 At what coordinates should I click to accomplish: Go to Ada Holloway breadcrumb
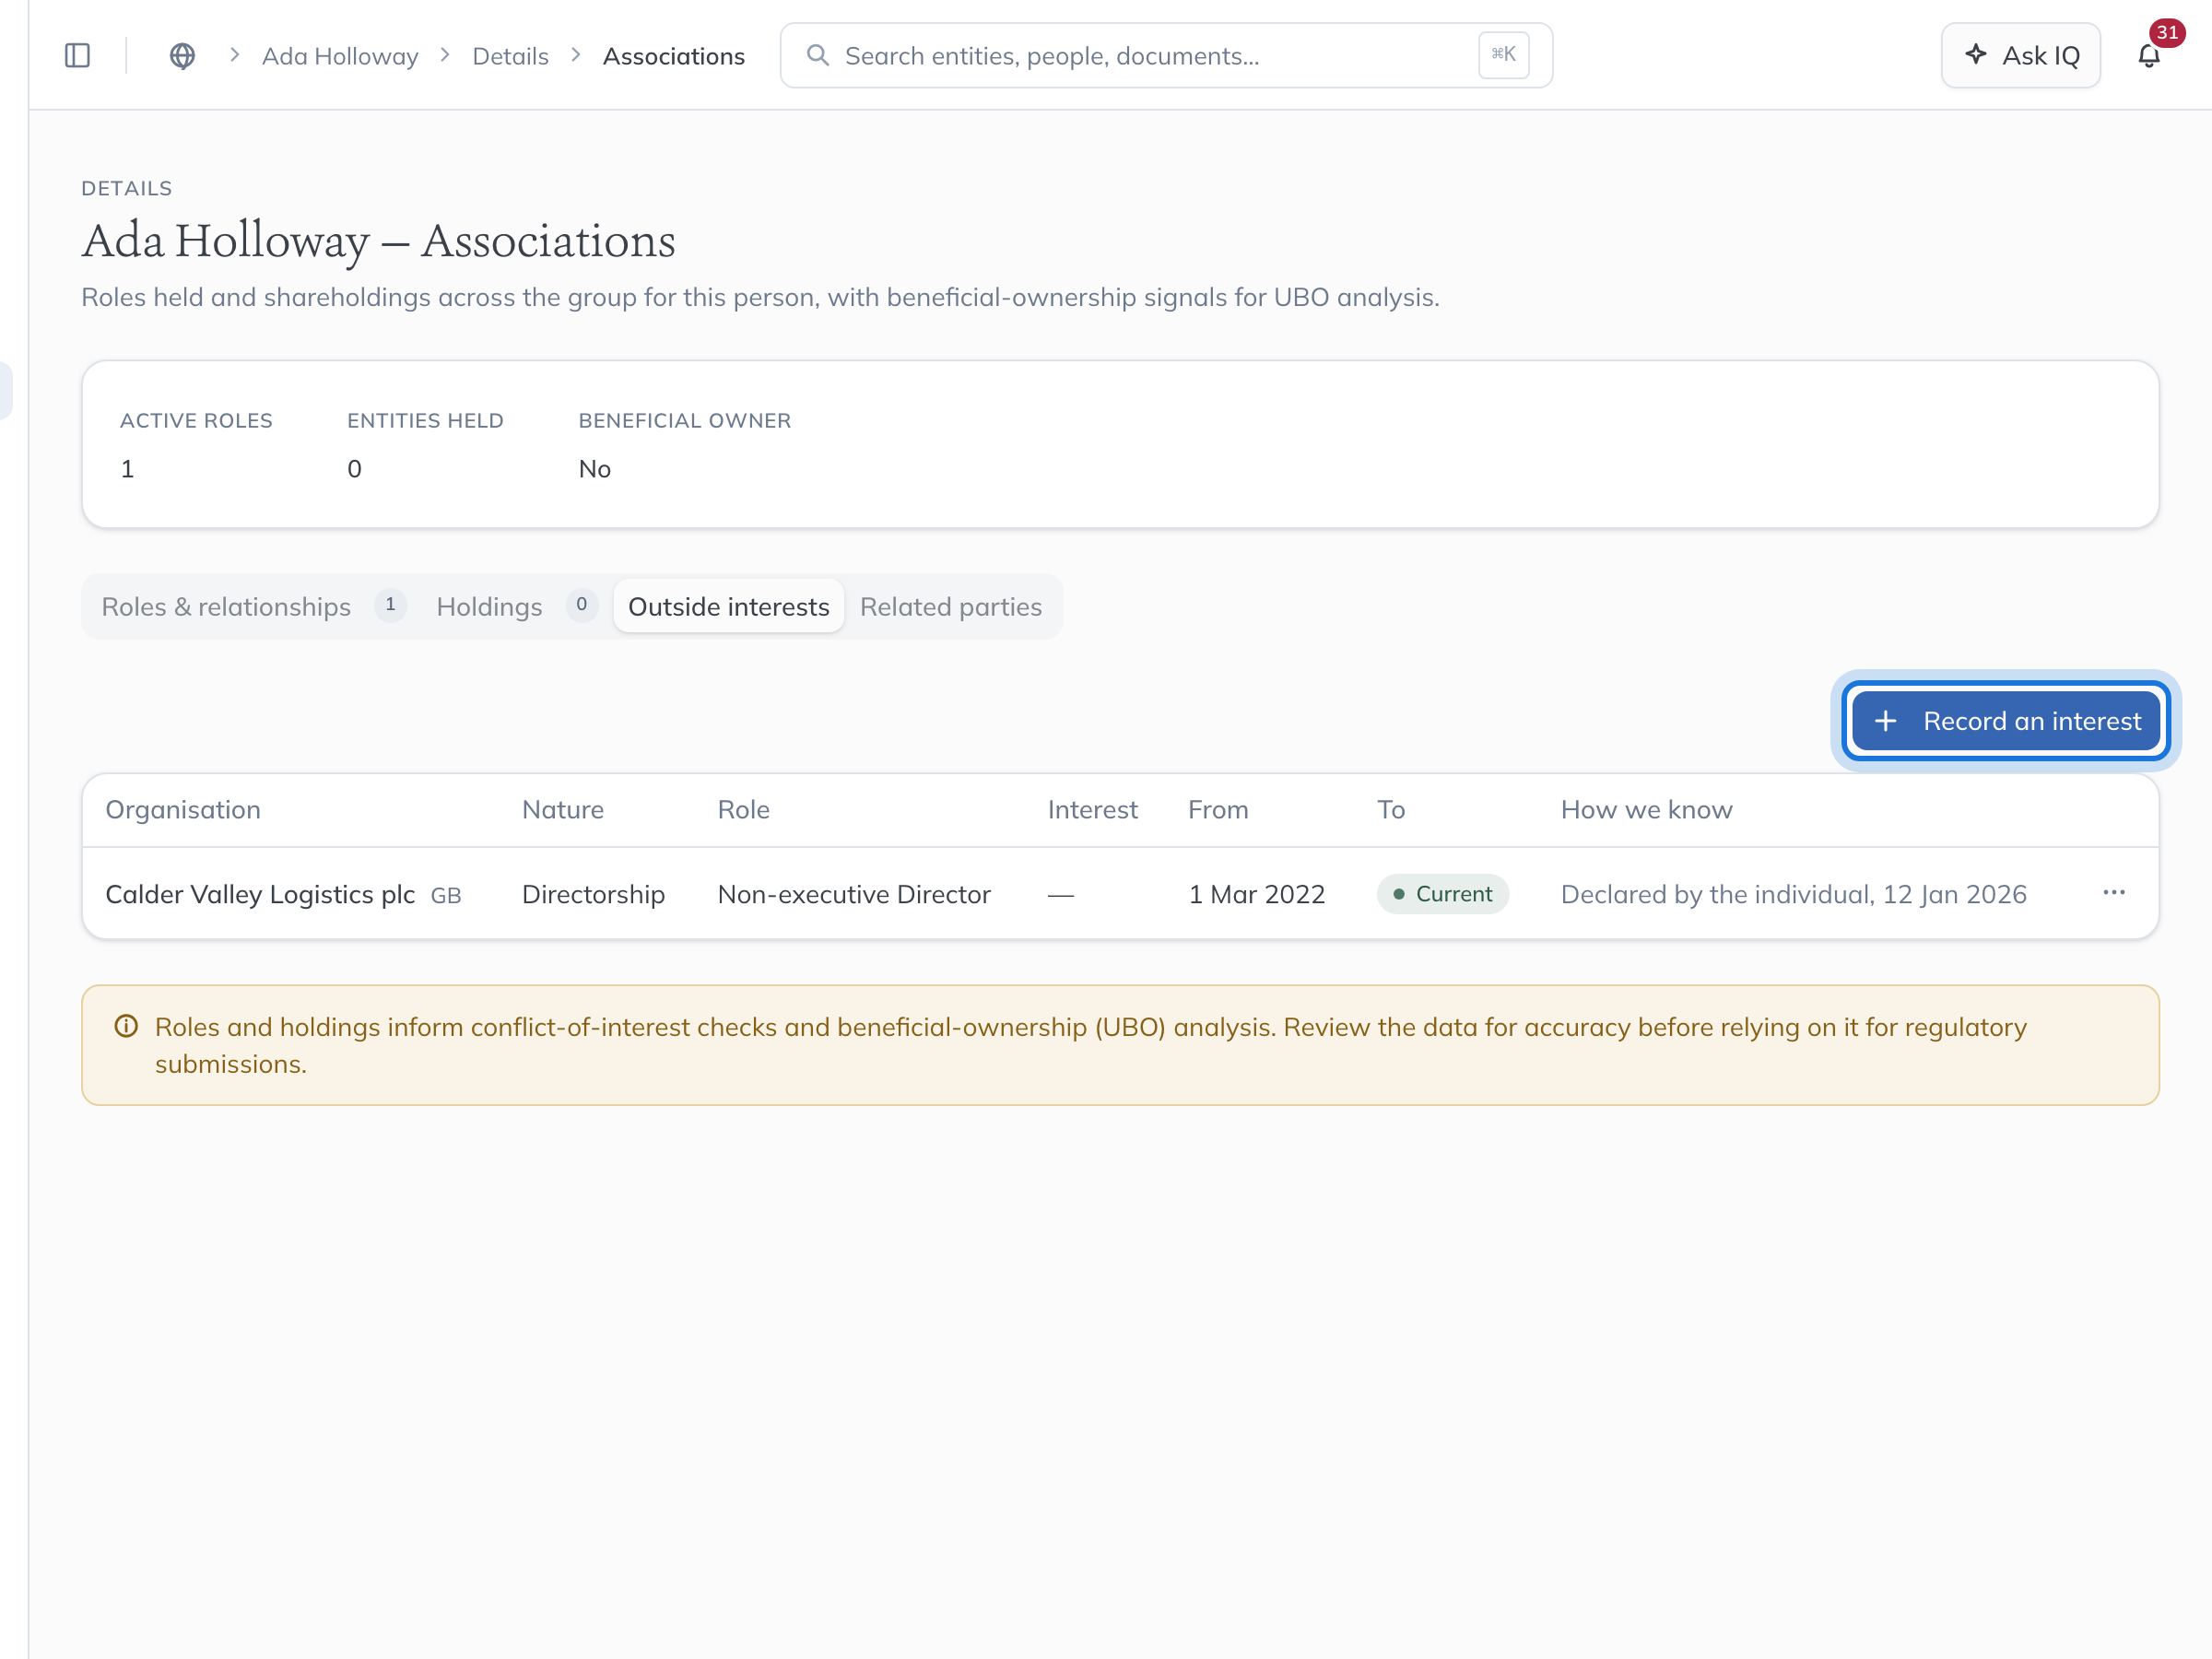point(340,56)
